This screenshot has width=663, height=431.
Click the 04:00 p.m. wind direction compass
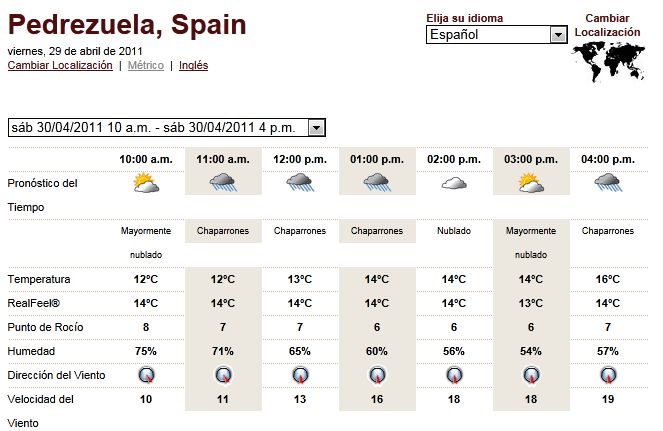coord(607,375)
